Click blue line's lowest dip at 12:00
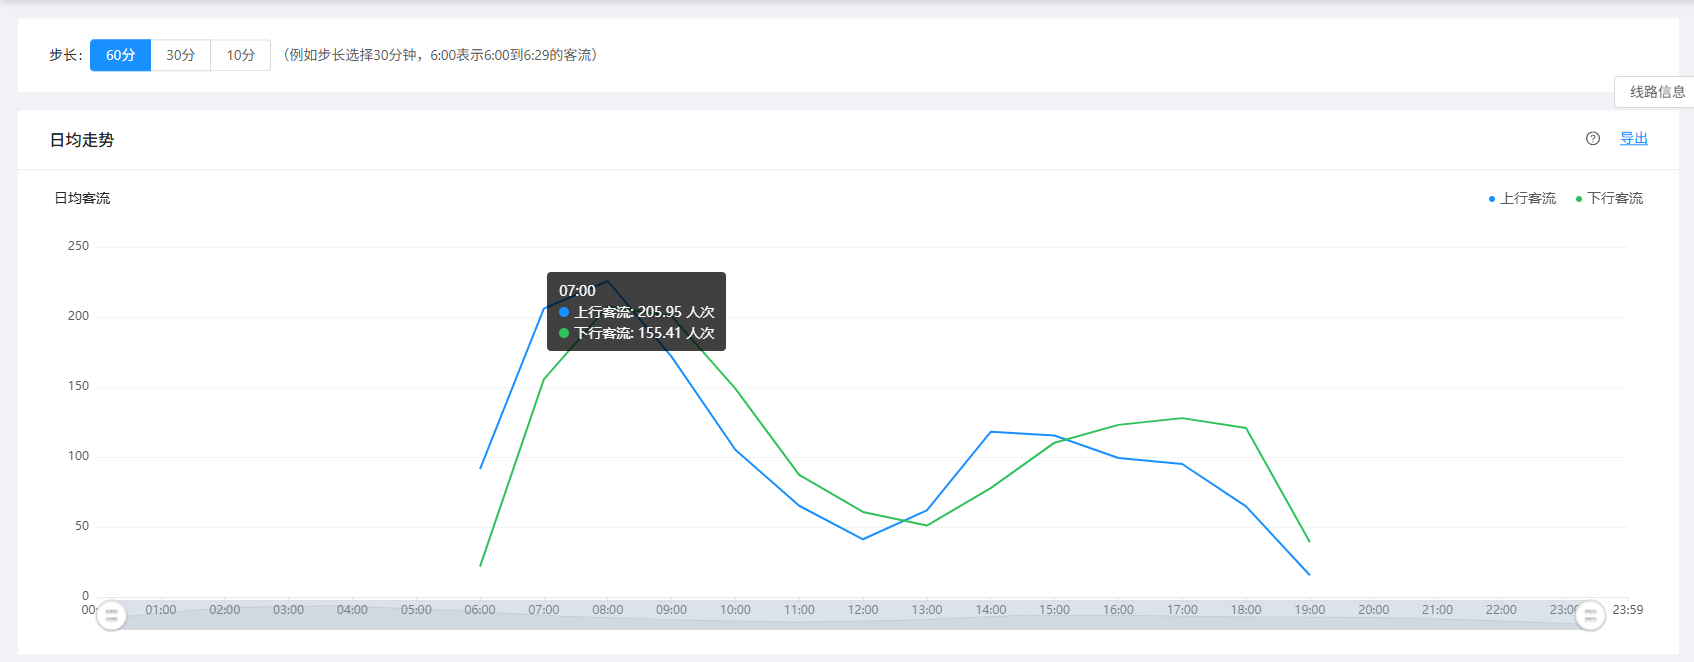Screen dimensions: 1694x662 (863, 539)
